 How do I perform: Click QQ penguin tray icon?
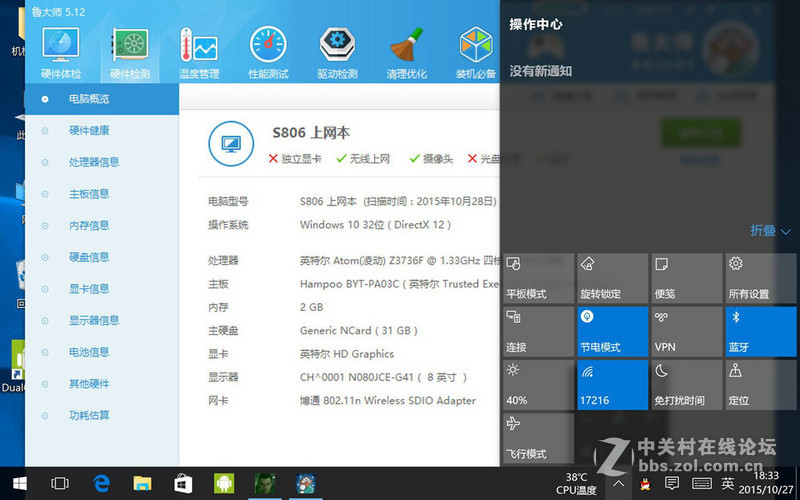645,484
